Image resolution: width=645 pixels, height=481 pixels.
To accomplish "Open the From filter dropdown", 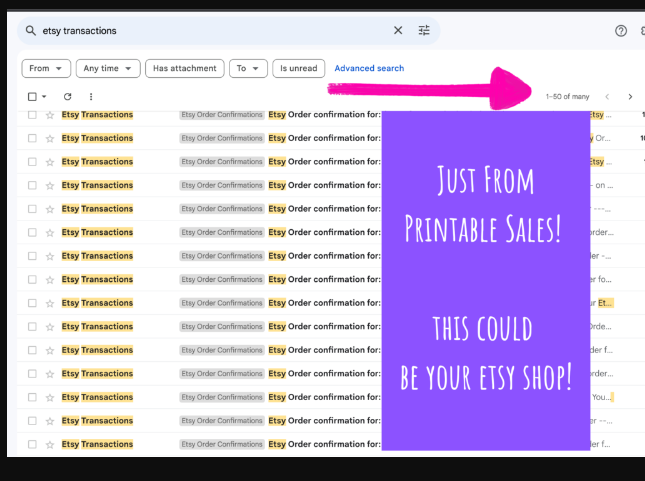I will (46, 68).
